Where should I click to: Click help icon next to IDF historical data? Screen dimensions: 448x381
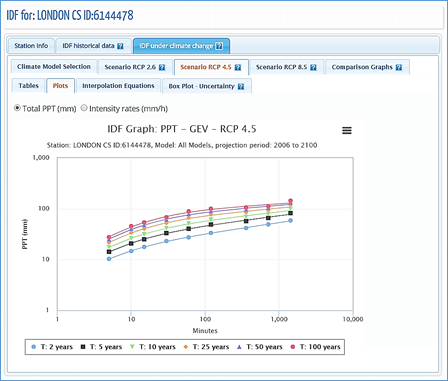point(120,46)
